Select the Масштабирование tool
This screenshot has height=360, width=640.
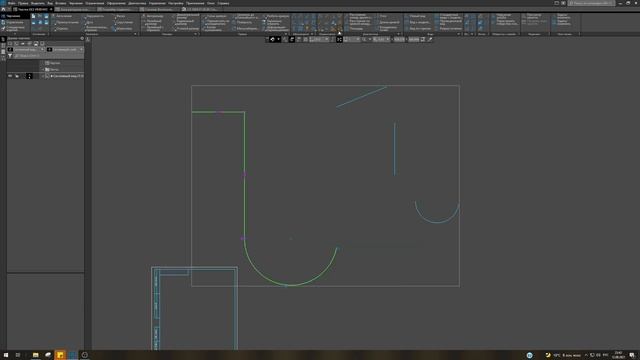tap(246, 29)
